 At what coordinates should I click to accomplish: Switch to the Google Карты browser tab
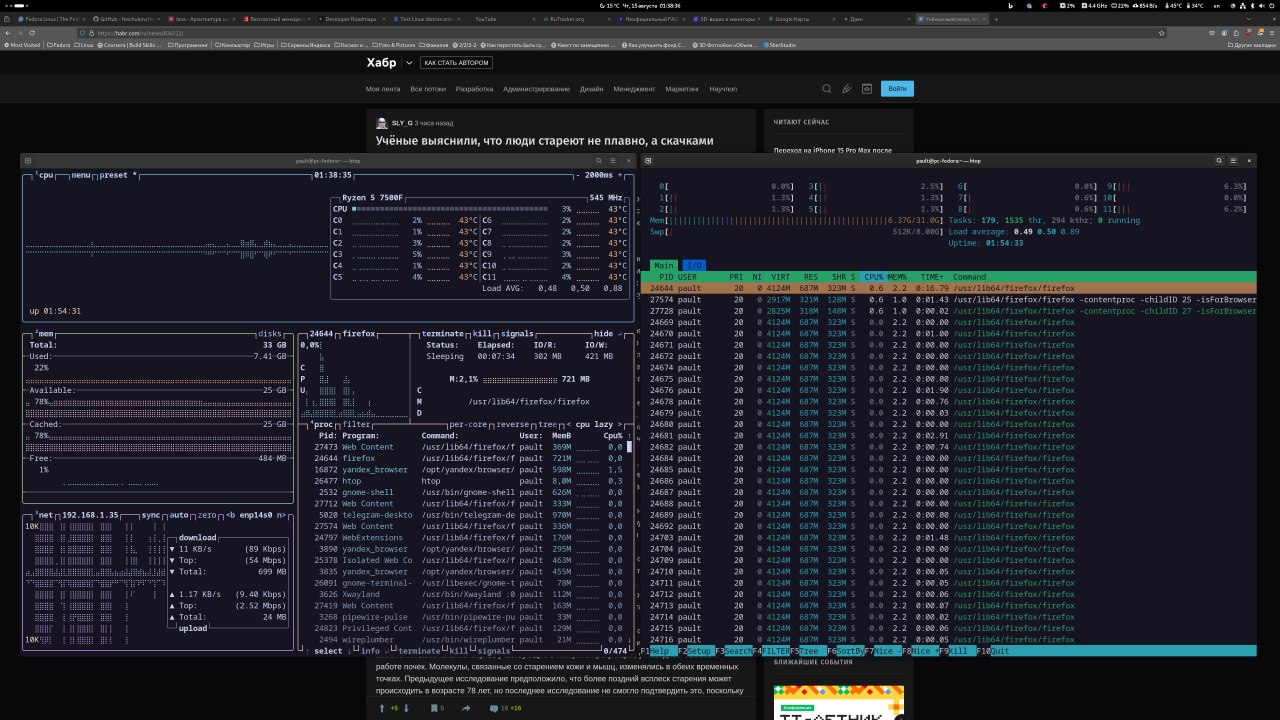coord(806,19)
